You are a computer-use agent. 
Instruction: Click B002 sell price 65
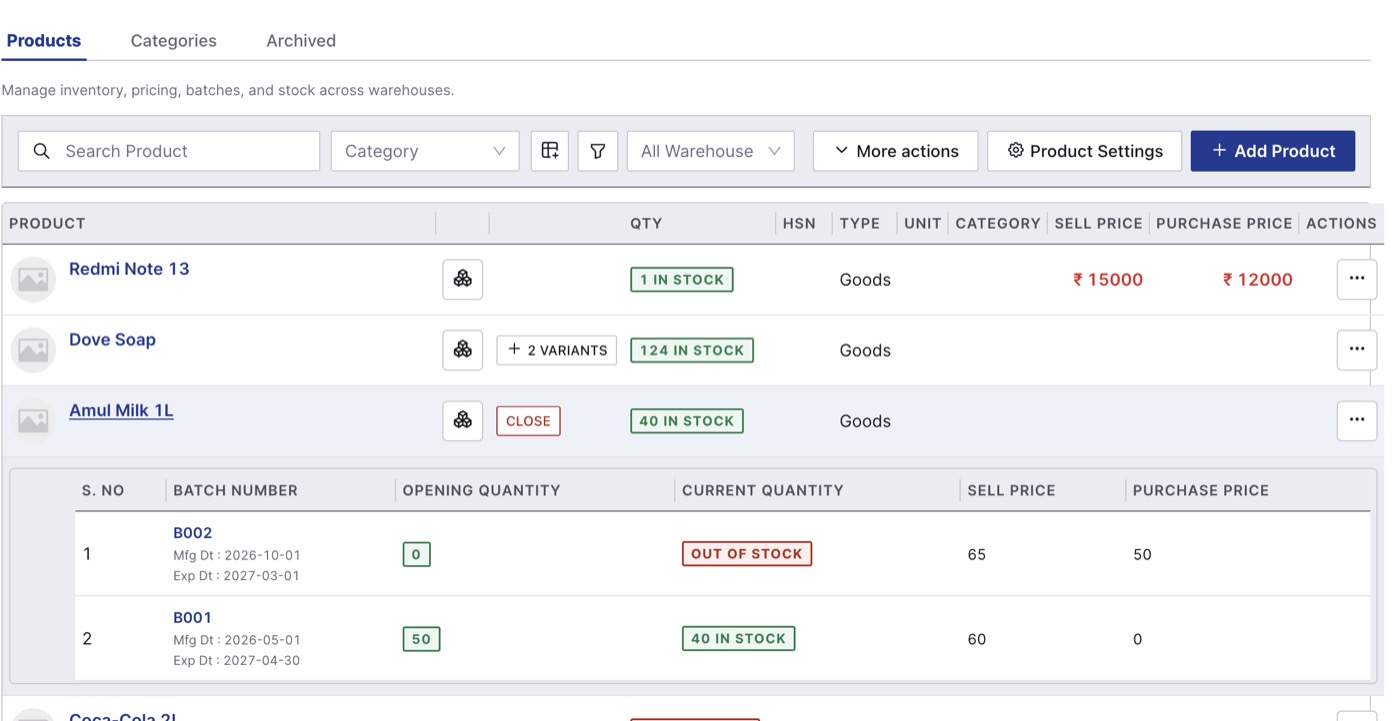tap(977, 555)
